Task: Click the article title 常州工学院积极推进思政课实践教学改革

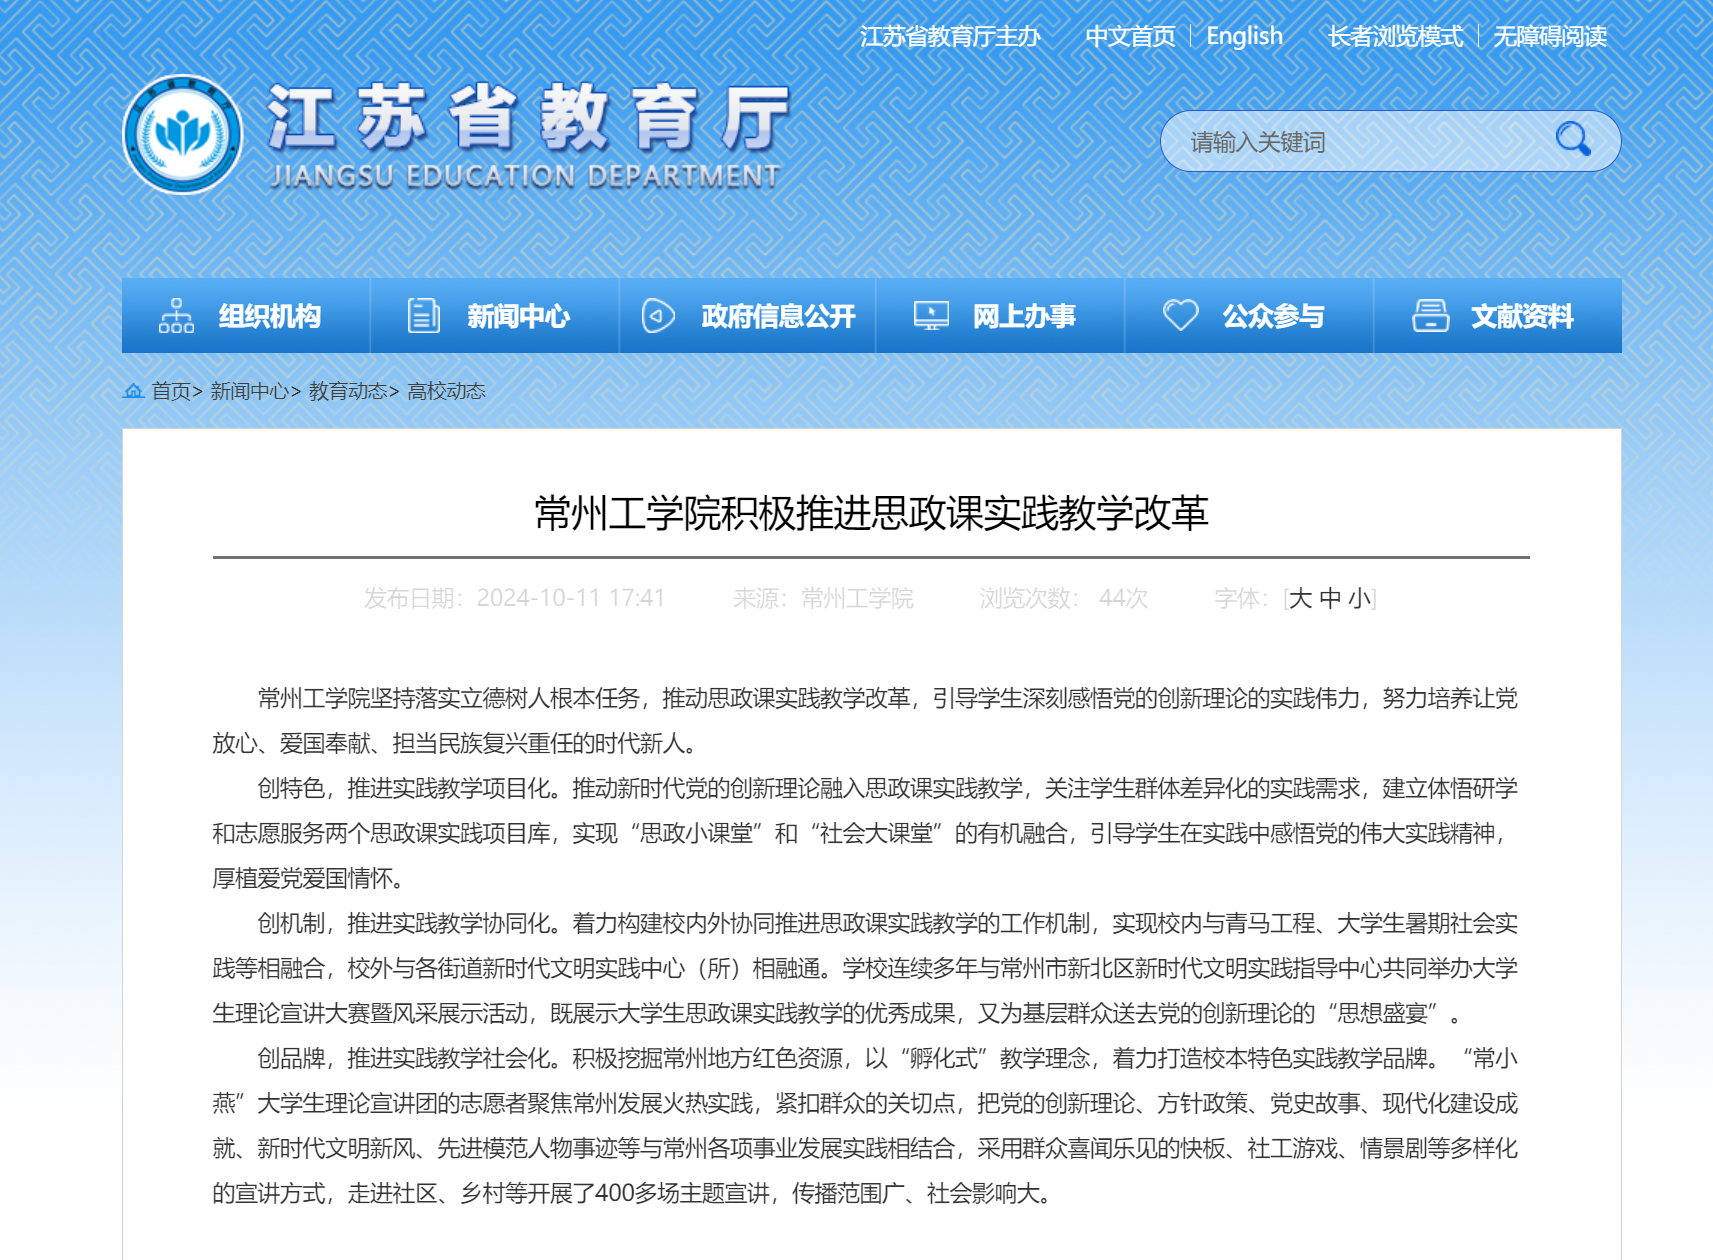Action: (x=871, y=513)
